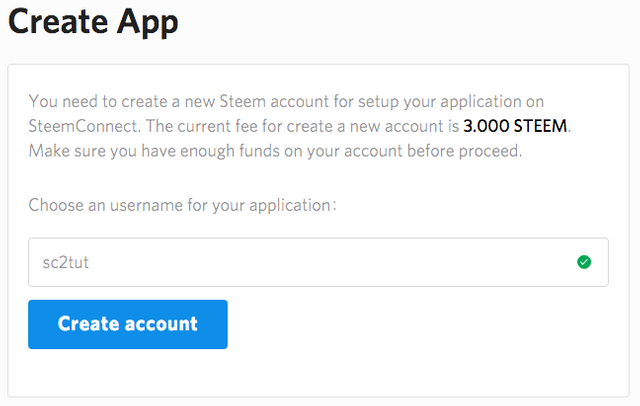Click the sentence starting Make sure you have

(276, 151)
